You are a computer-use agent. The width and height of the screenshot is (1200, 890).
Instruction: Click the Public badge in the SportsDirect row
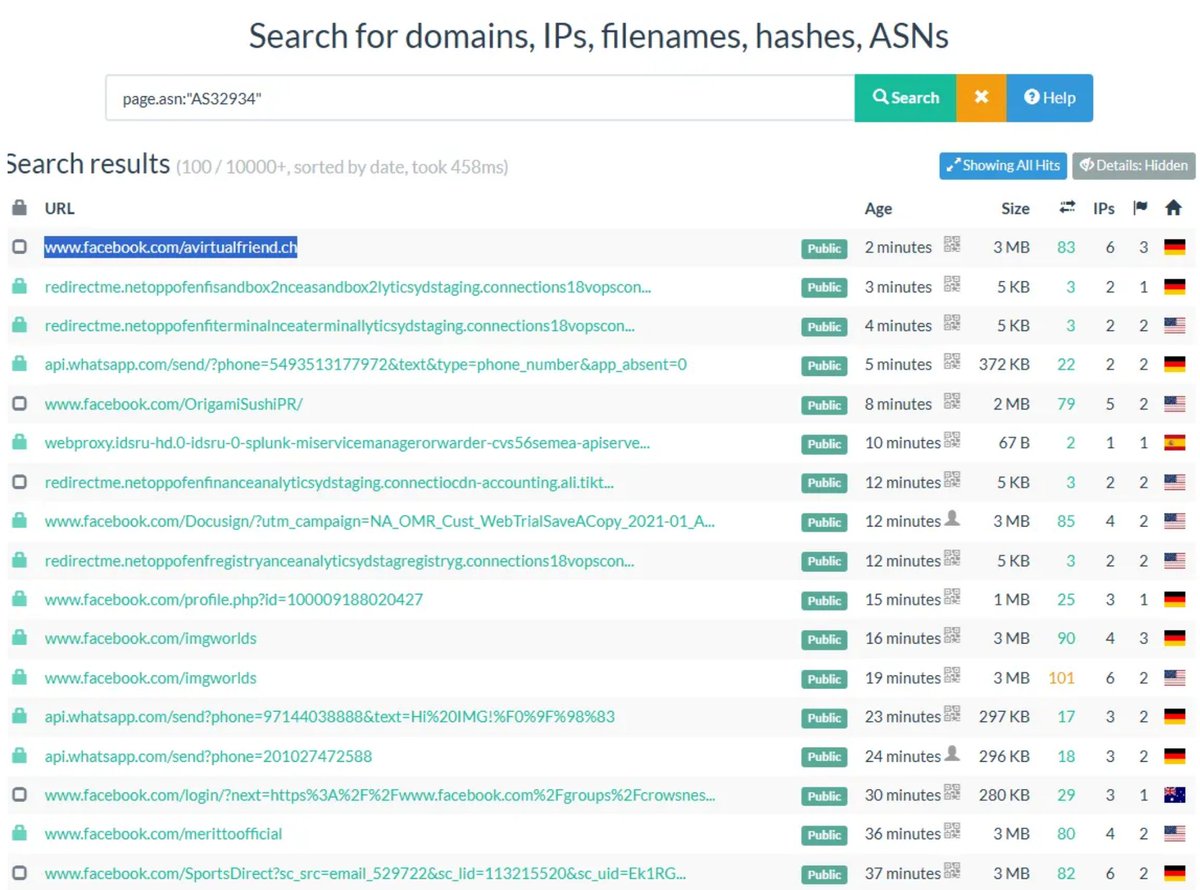(x=824, y=875)
